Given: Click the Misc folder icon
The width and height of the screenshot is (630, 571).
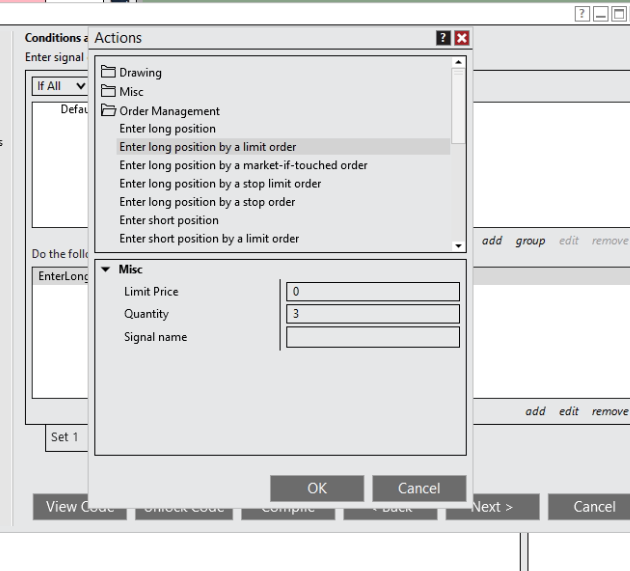Looking at the screenshot, I should (108, 91).
